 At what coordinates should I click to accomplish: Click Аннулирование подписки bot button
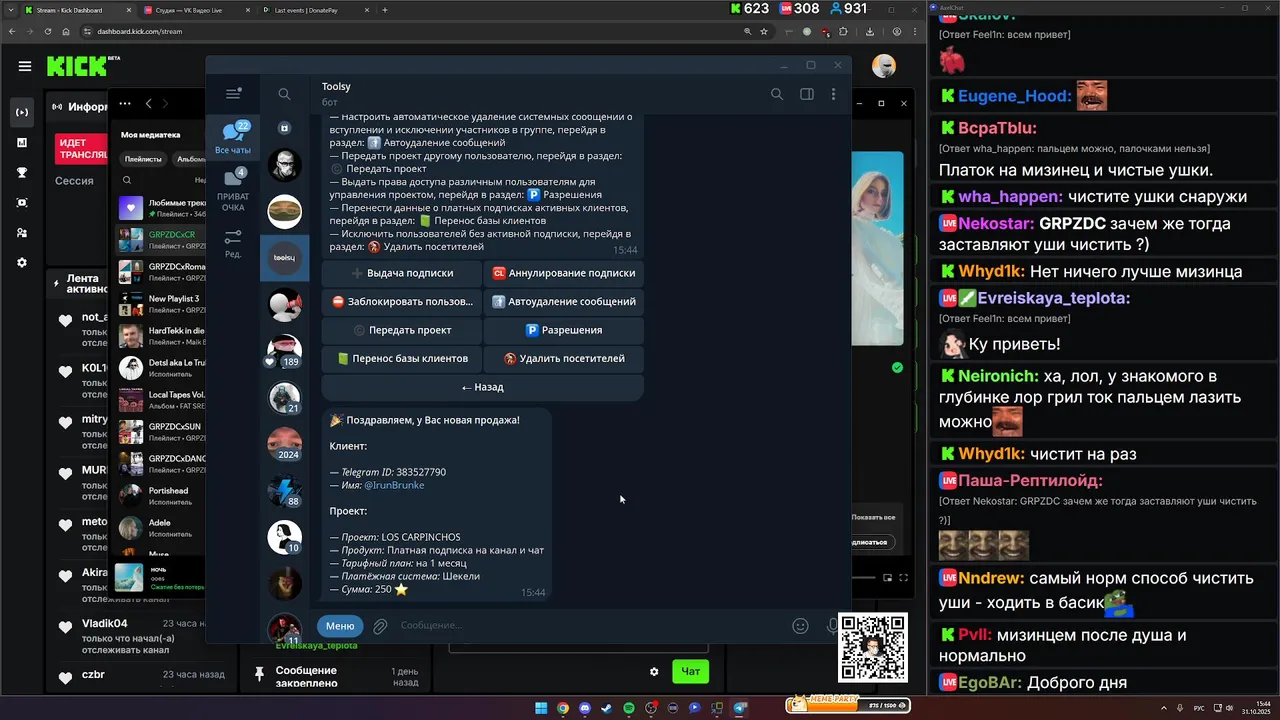click(563, 273)
